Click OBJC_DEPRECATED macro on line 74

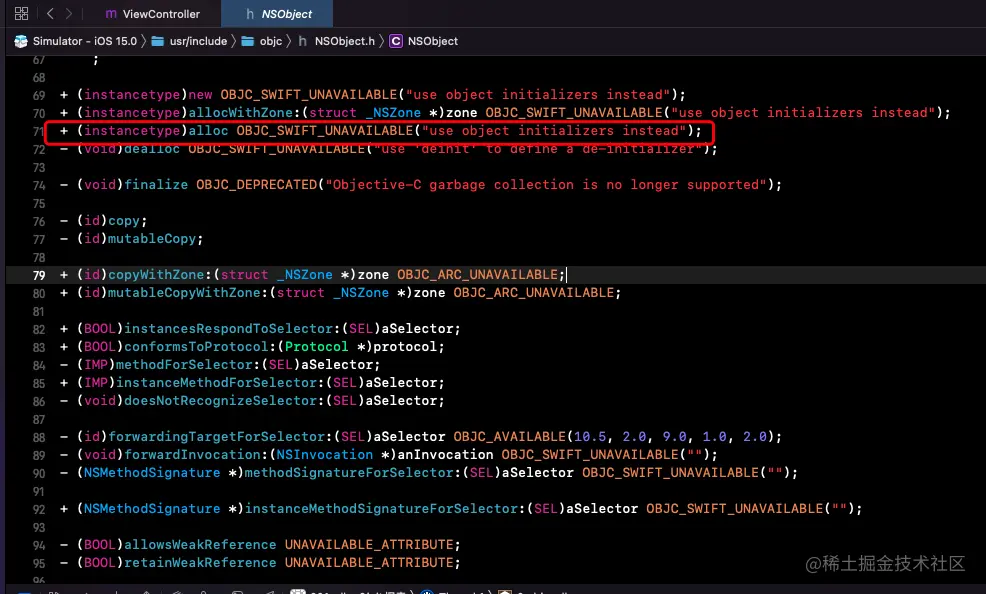(x=257, y=185)
